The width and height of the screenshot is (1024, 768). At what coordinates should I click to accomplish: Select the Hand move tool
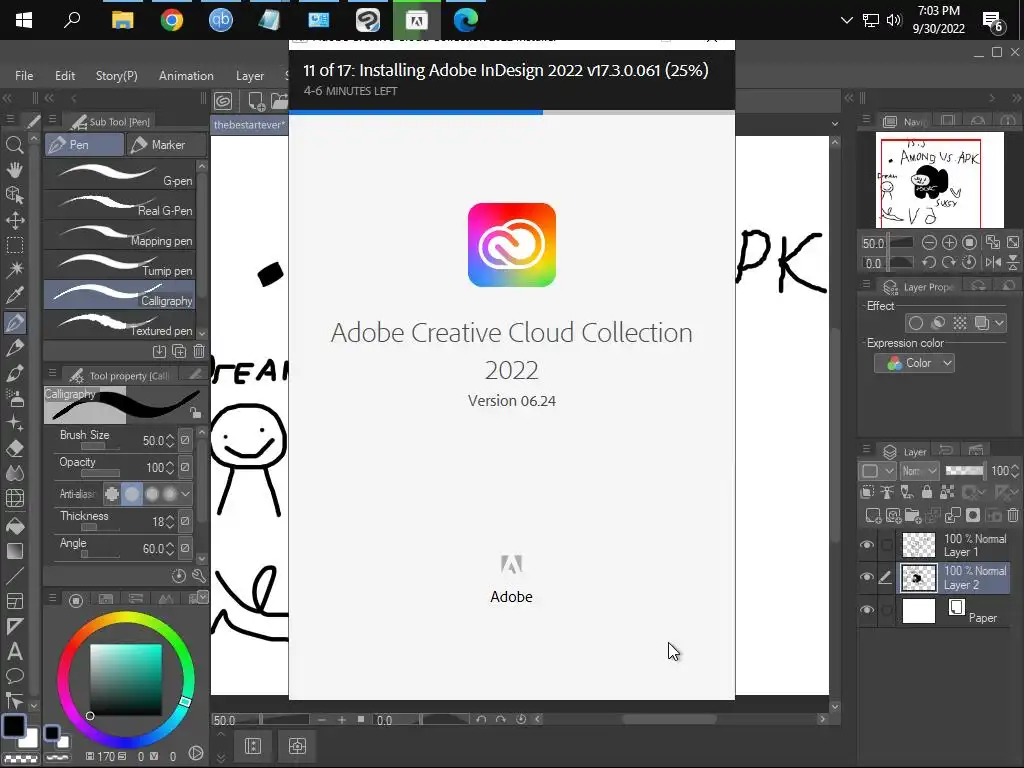(x=14, y=170)
